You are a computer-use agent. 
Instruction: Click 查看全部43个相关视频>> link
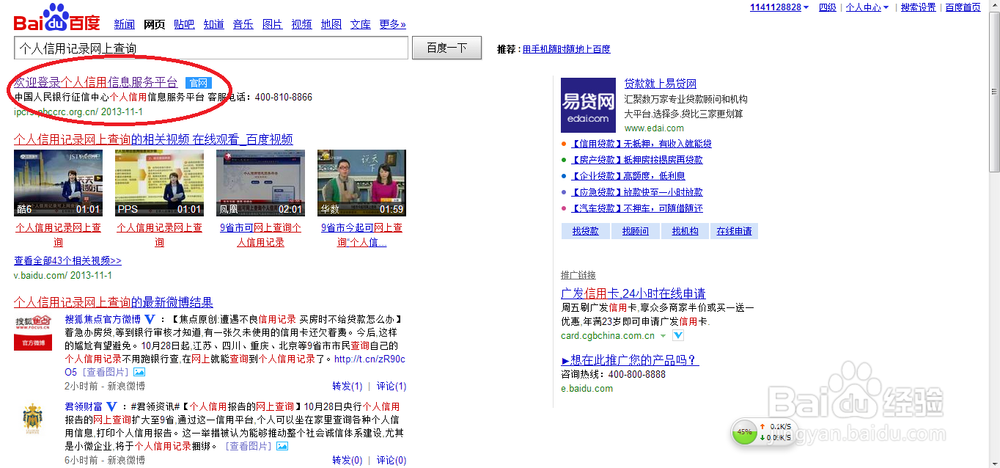click(x=68, y=261)
